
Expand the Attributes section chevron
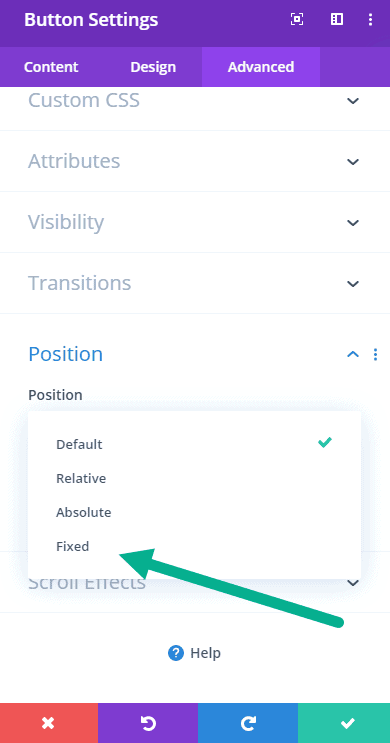point(353,162)
